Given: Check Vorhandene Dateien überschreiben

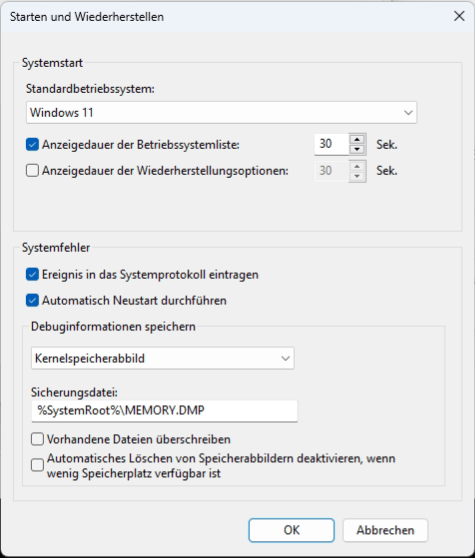Looking at the screenshot, I should coord(37,439).
